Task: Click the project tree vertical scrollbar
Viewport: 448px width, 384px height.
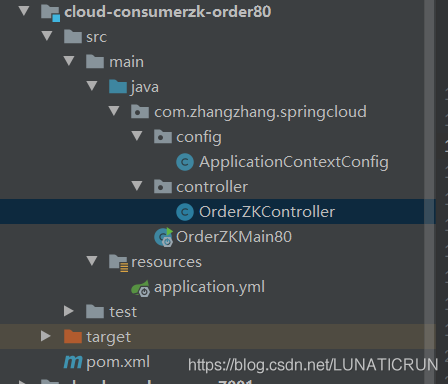Action: (430, 192)
